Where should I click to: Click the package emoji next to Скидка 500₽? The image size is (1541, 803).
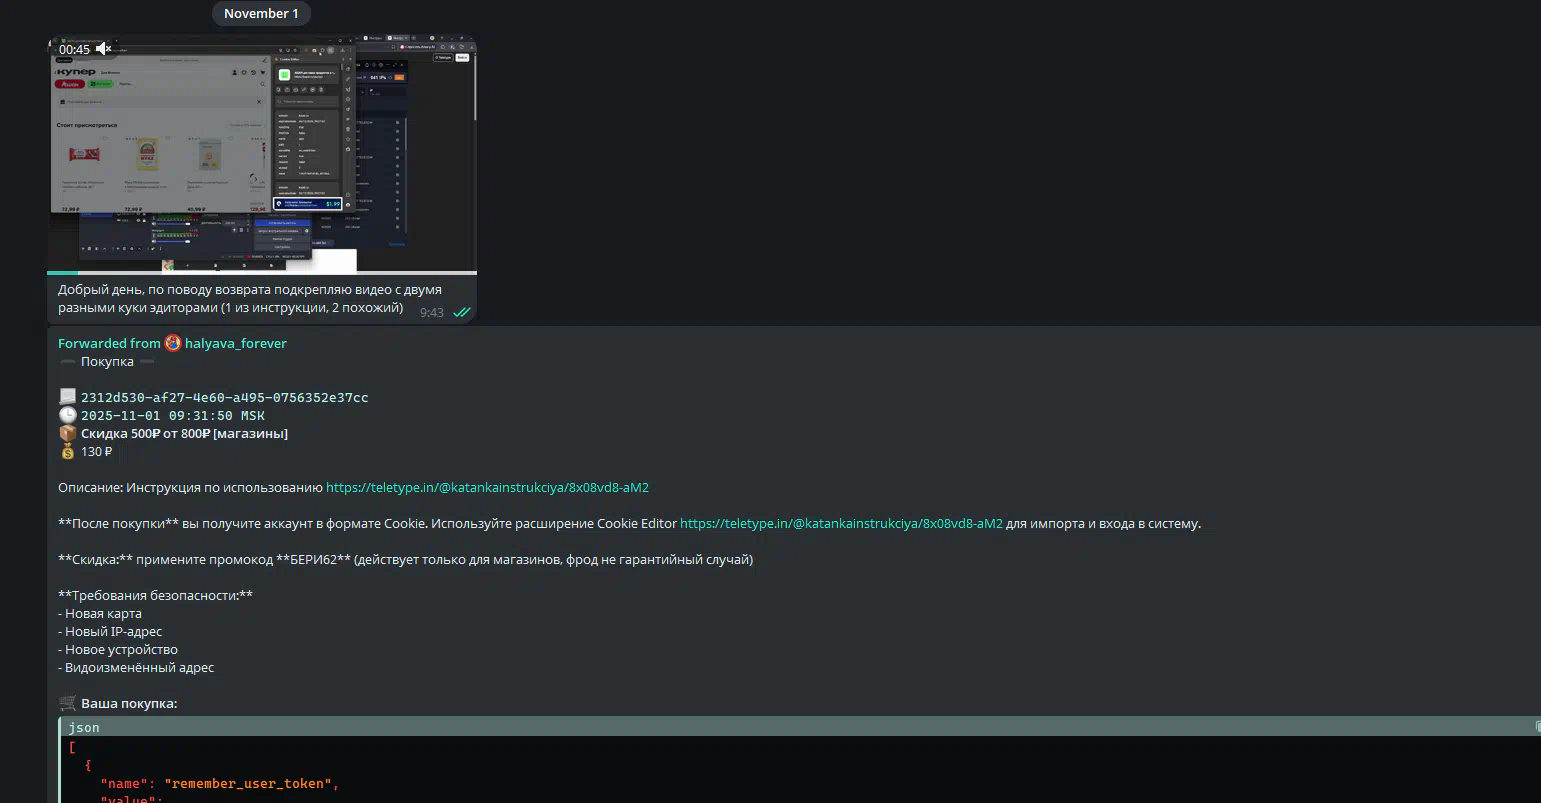(x=67, y=433)
